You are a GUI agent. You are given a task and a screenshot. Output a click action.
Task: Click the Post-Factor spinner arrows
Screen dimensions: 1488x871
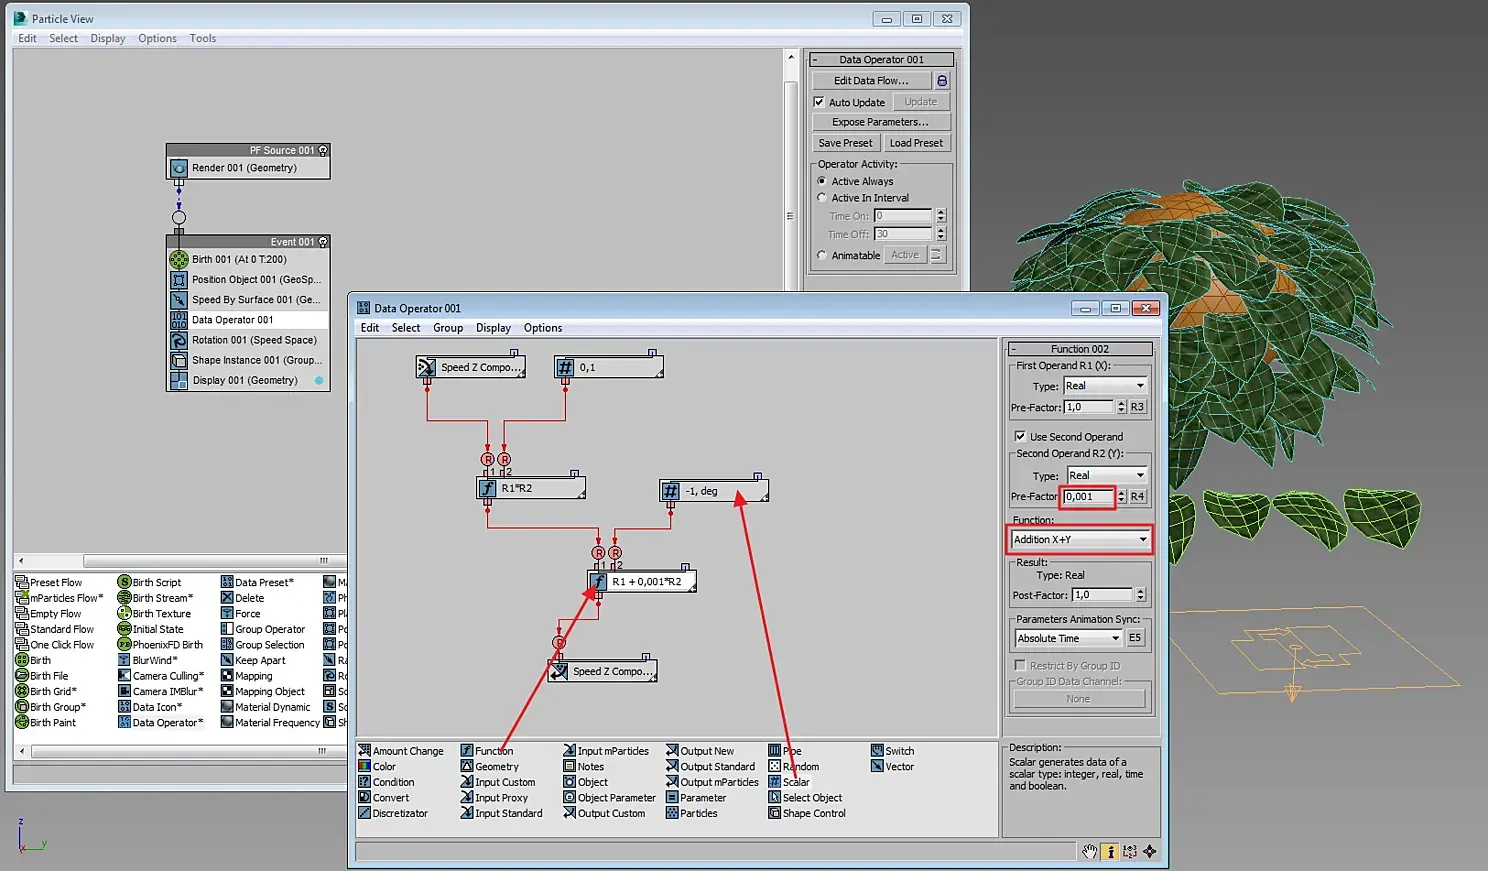tap(1140, 595)
